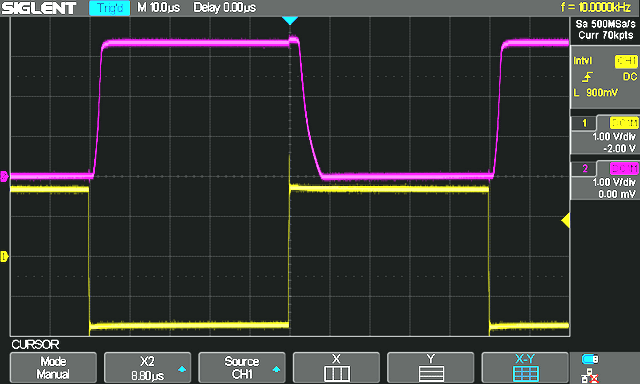Viewport: 640px width, 384px height.
Task: Click the 8.80µs cursor value
Action: pos(147,376)
